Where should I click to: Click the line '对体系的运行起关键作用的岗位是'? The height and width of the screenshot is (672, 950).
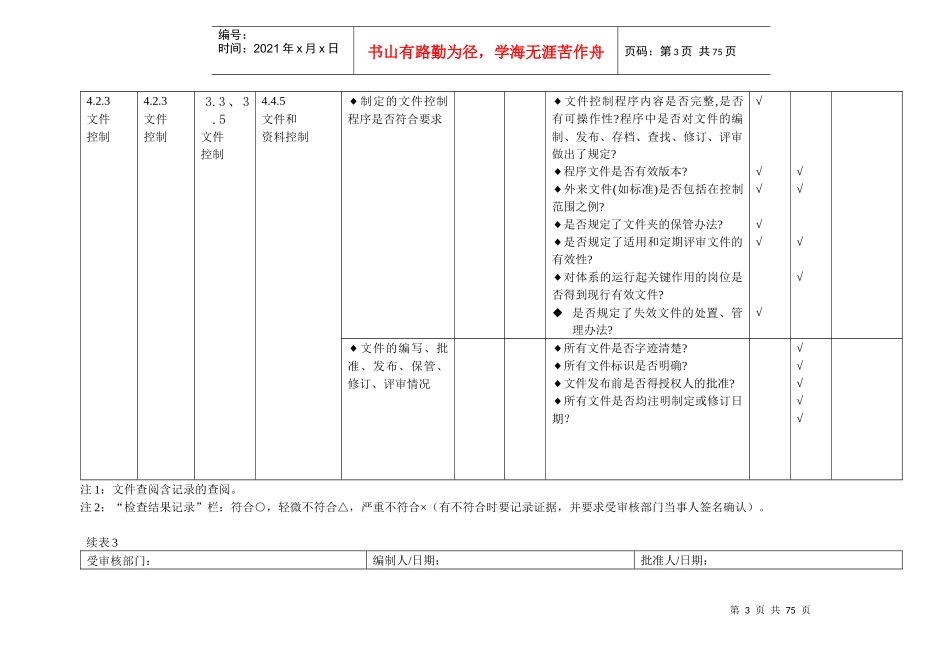[648, 277]
